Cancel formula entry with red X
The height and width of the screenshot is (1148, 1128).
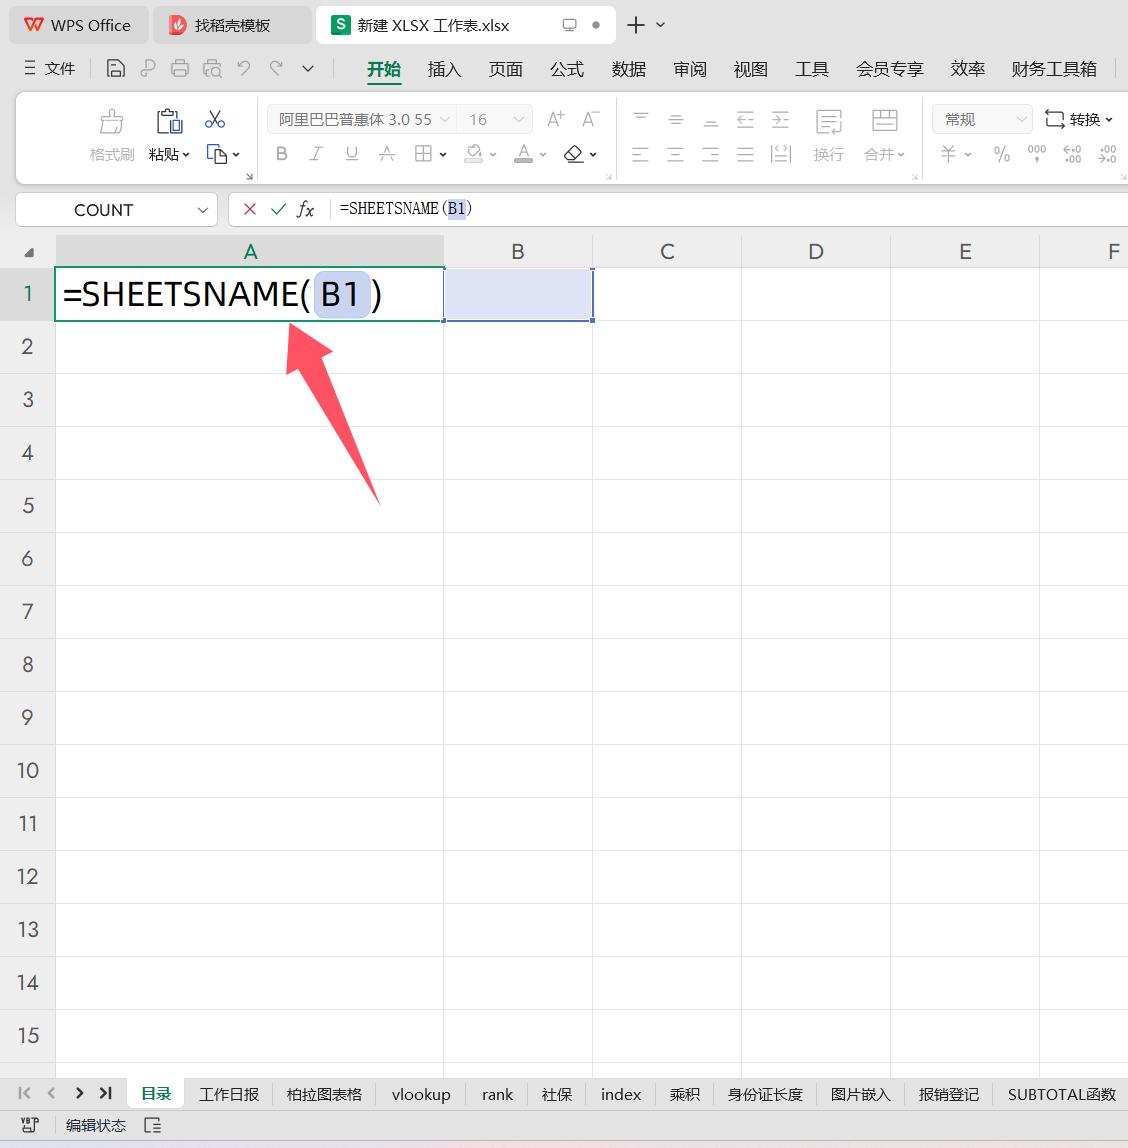click(x=250, y=209)
